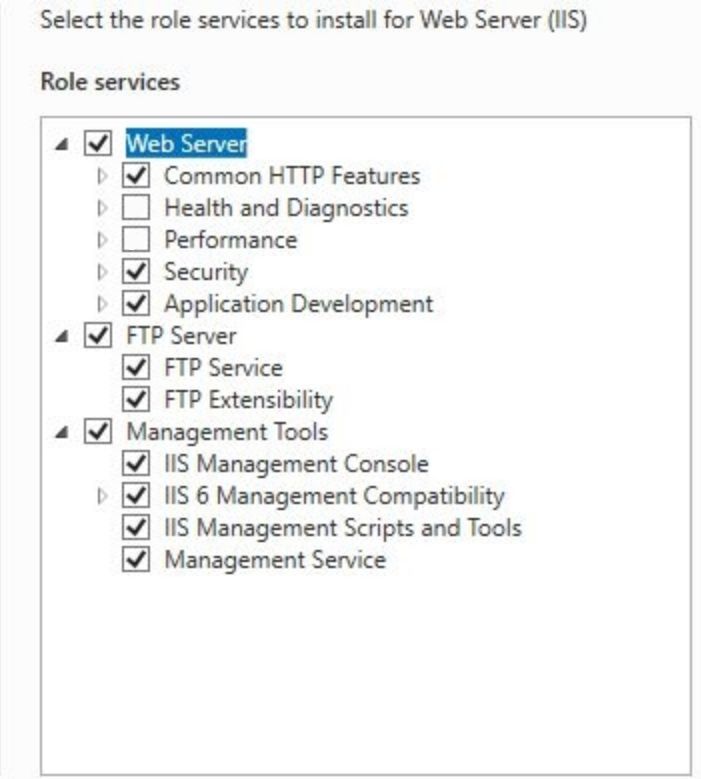Uncheck the Security checkbox
Image resolution: width=701 pixels, height=779 pixels.
pyautogui.click(x=136, y=272)
